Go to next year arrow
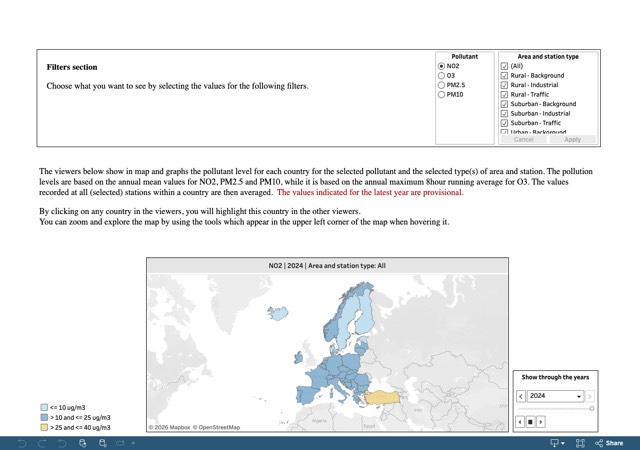 [590, 396]
